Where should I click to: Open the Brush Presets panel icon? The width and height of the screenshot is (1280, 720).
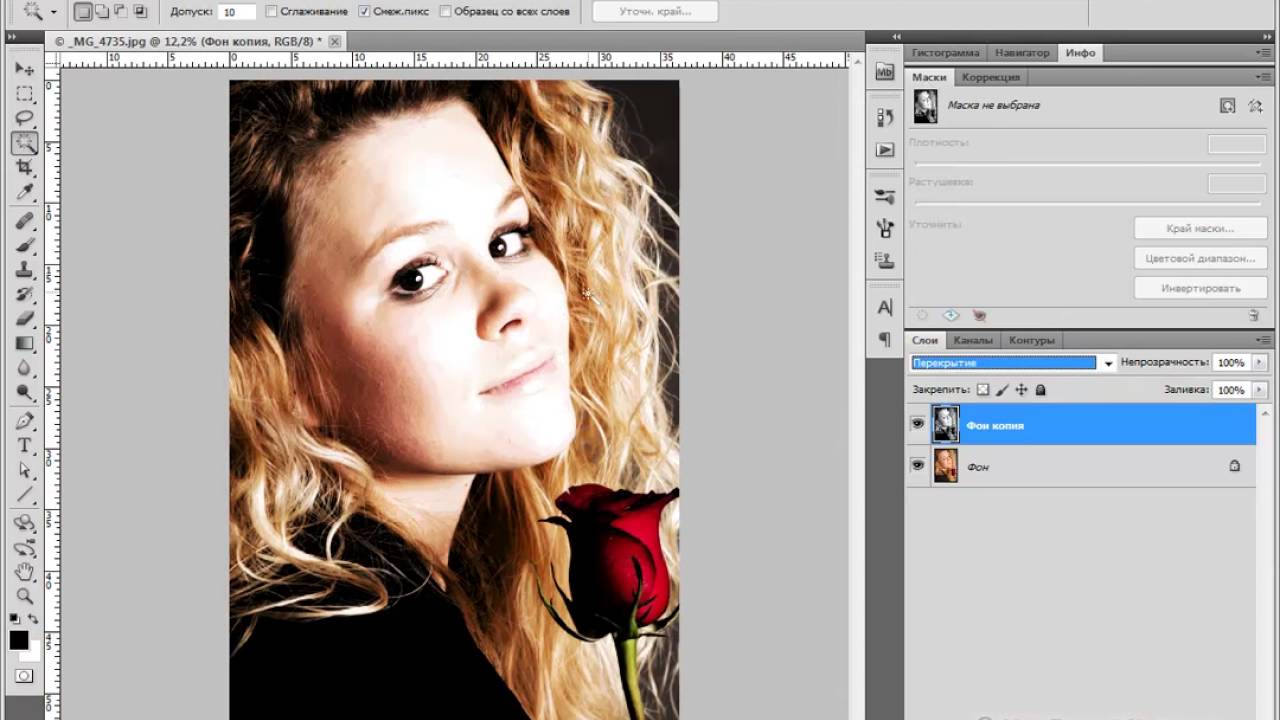[x=885, y=197]
